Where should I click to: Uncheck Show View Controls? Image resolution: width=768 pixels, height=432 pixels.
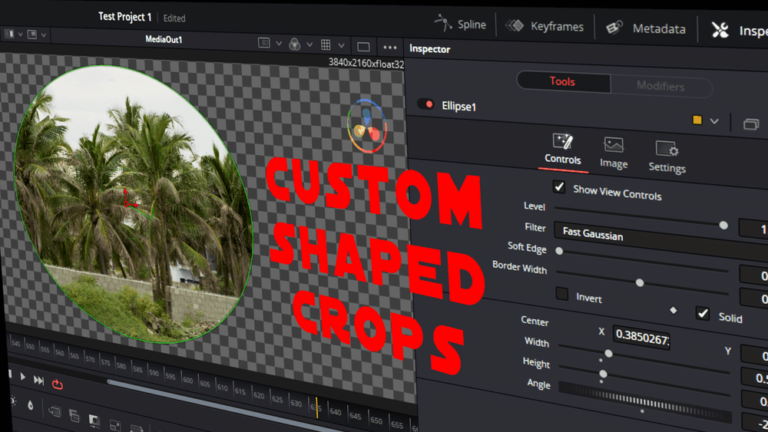[x=559, y=187]
